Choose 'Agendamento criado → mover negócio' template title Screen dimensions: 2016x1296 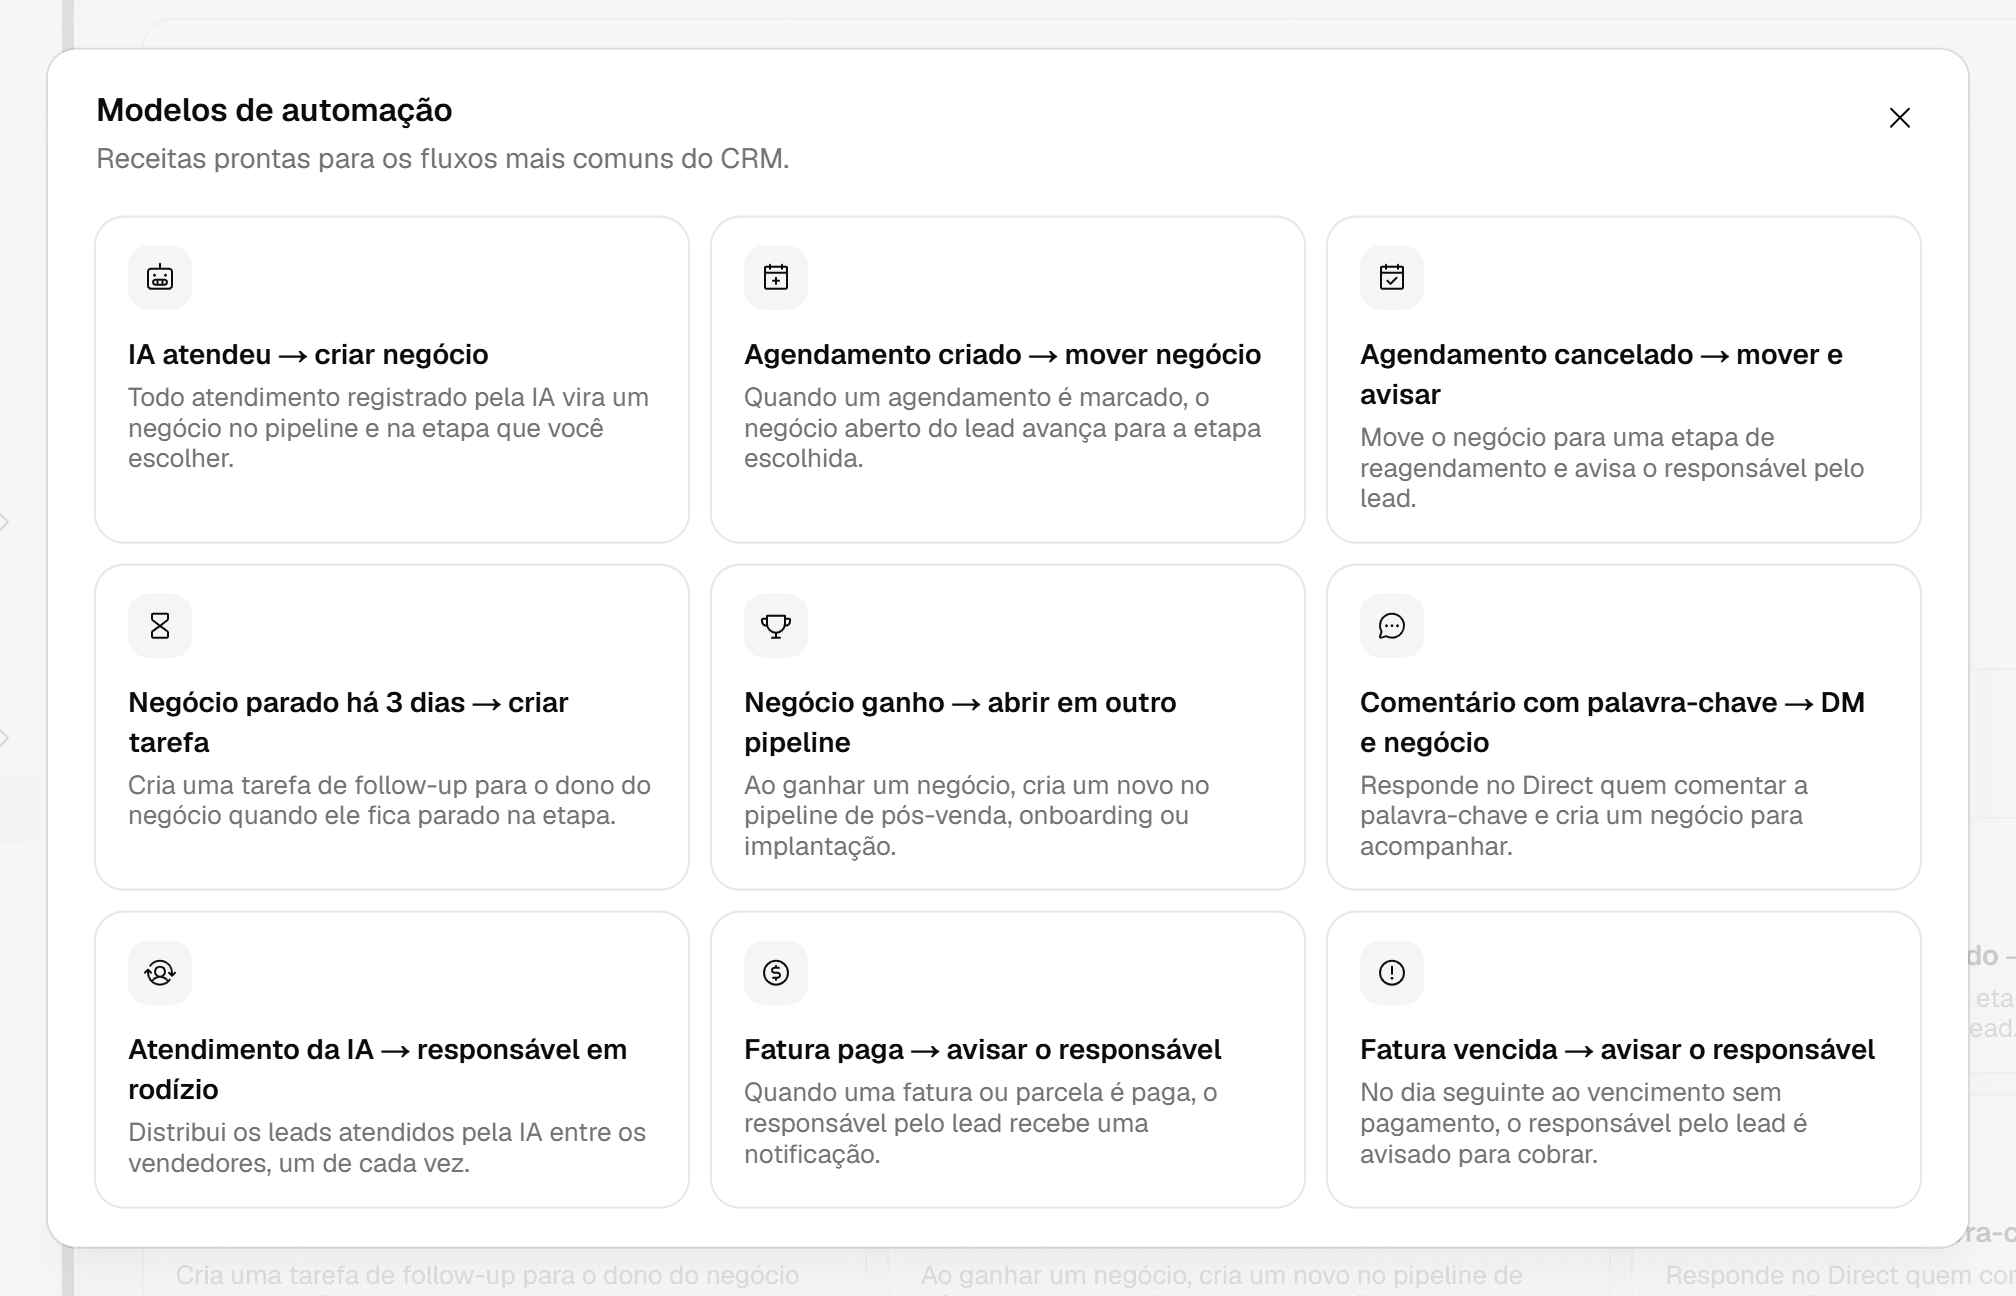pos(1002,355)
